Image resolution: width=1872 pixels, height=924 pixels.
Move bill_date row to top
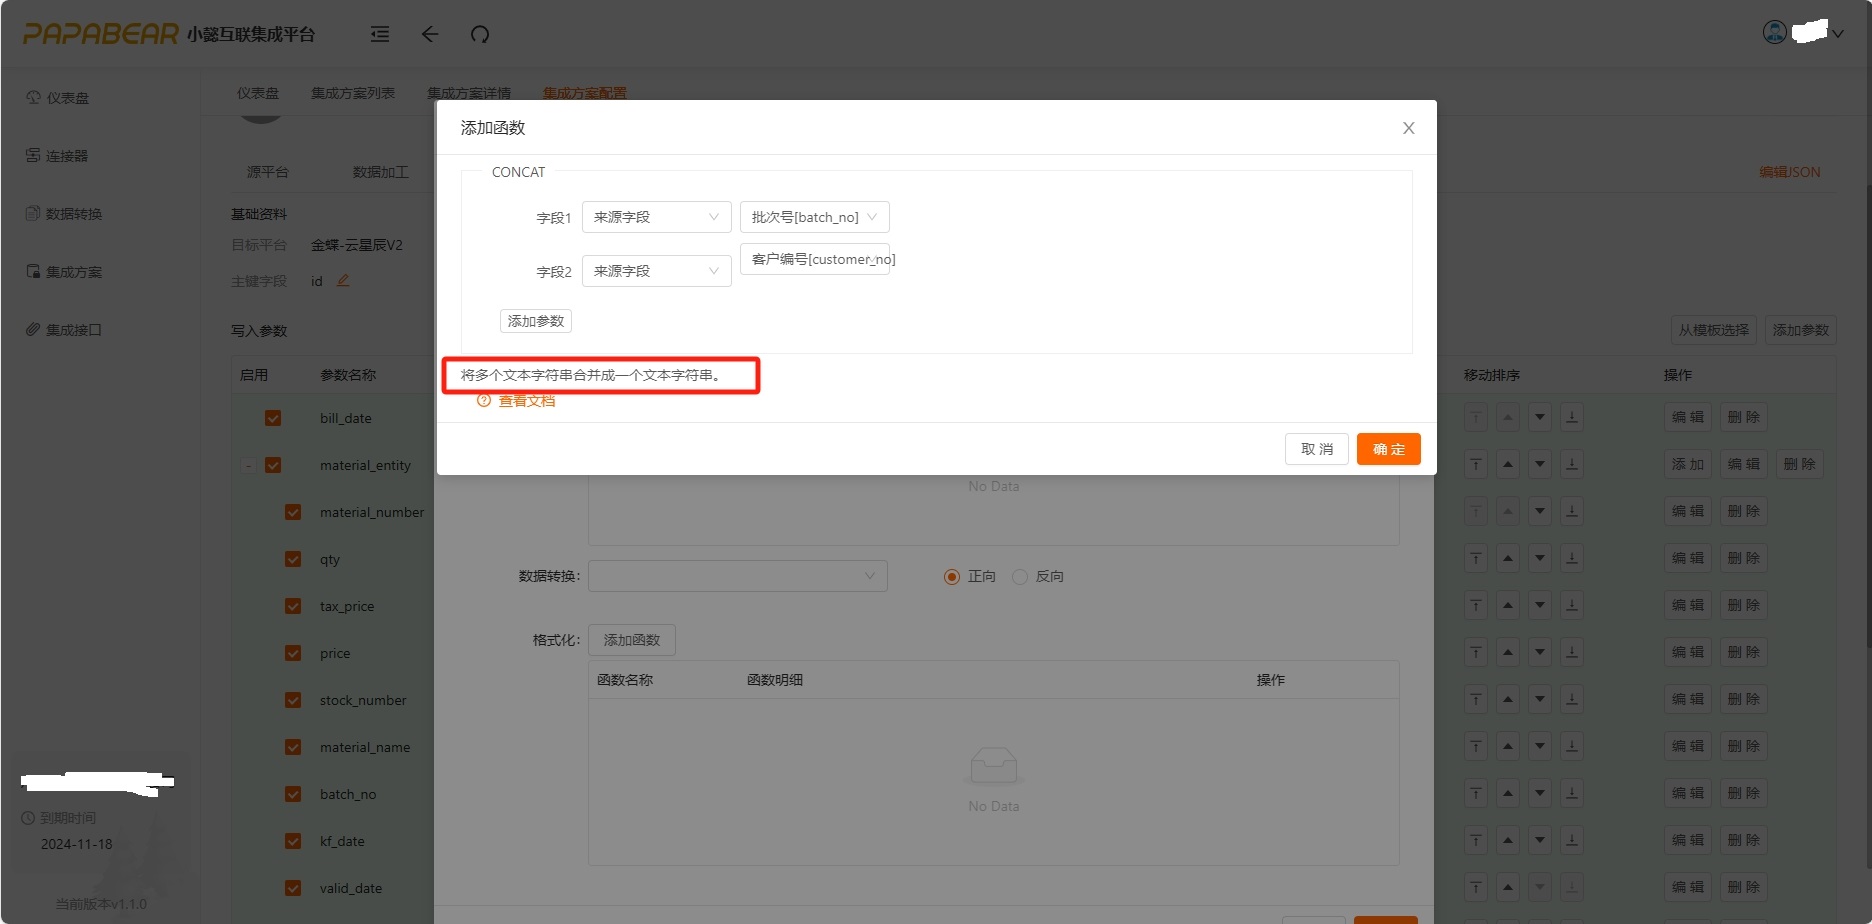tap(1476, 417)
